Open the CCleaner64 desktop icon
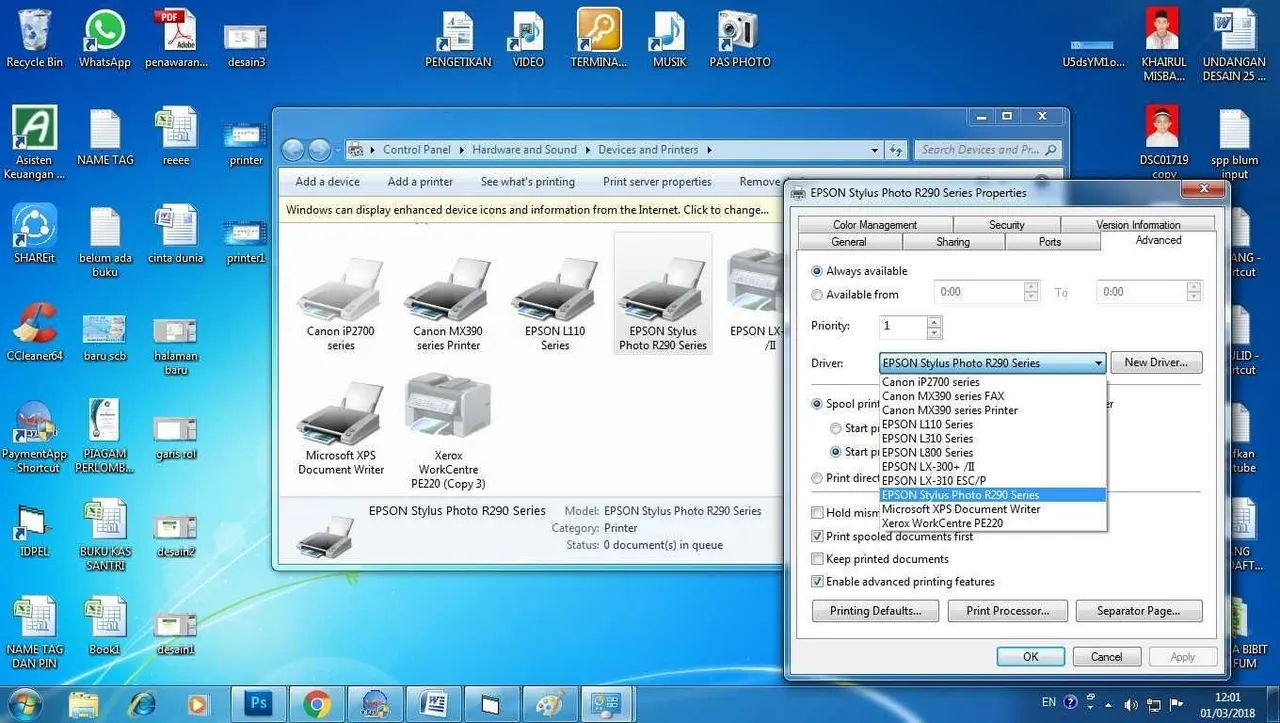Viewport: 1280px width, 723px height. 35,332
